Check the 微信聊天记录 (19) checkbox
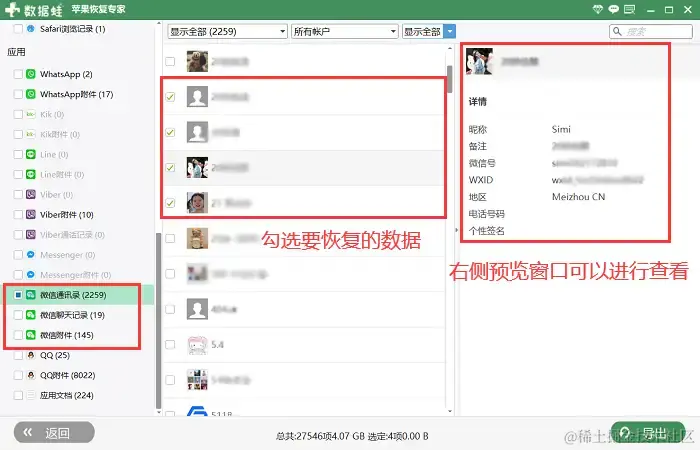 pos(18,315)
